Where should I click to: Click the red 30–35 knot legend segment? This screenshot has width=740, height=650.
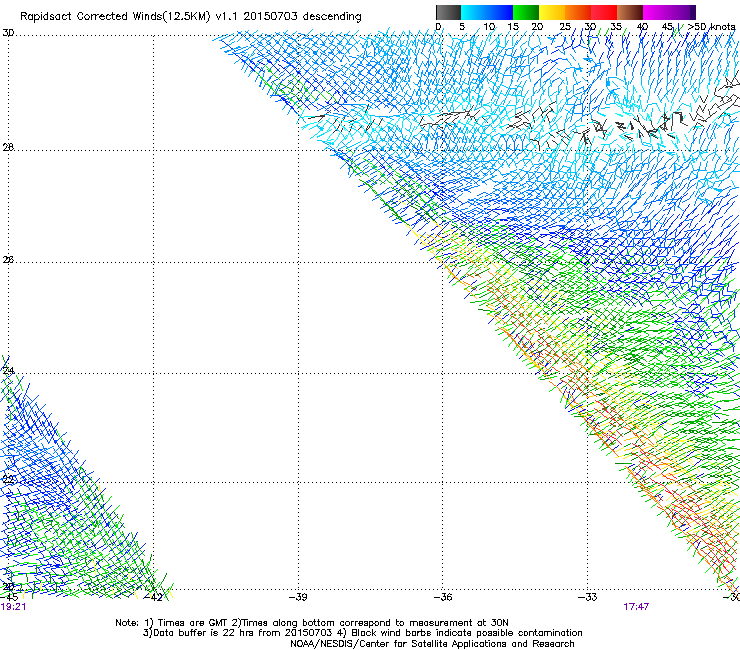[x=604, y=12]
